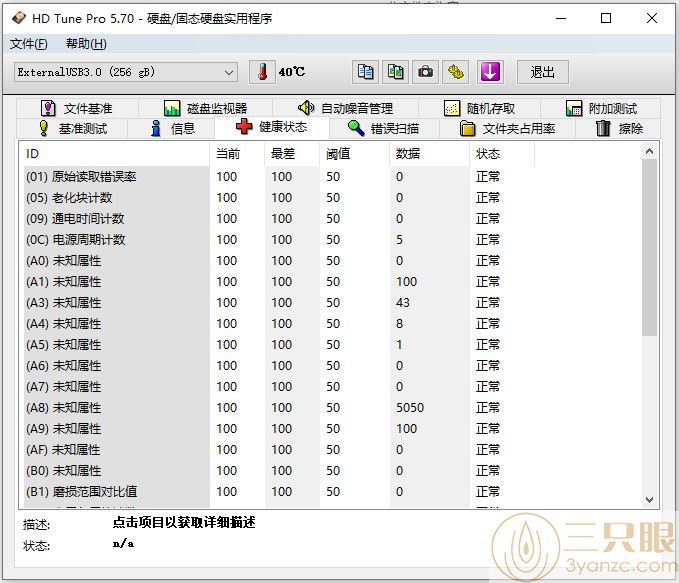679x583 pixels.
Task: Click the purple down-arrow minimize to tray icon
Action: pos(490,72)
